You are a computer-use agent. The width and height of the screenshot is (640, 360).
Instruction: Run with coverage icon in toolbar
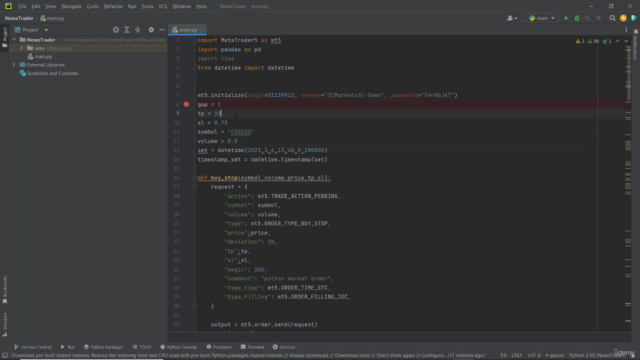[588, 18]
